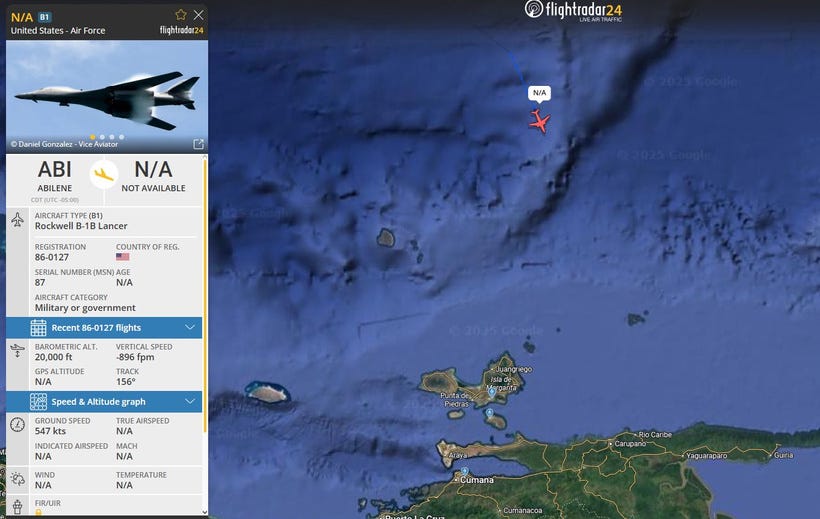Click the favorite star icon
This screenshot has width=820, height=519.
pos(181,15)
